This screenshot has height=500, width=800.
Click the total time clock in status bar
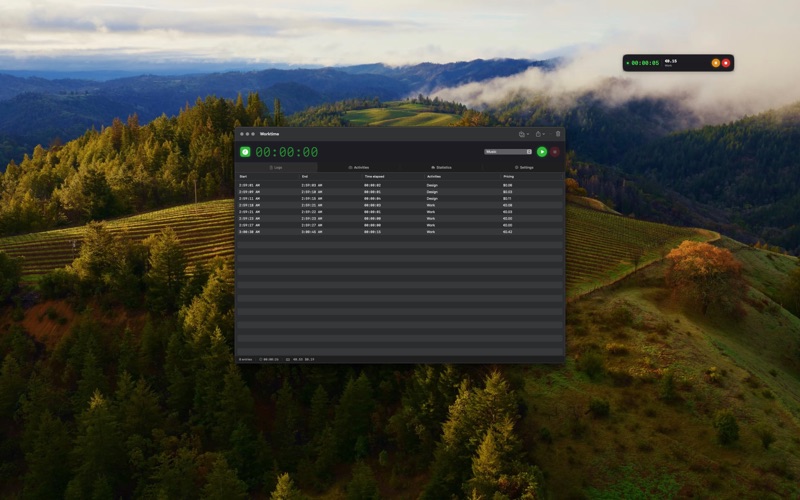coord(269,359)
